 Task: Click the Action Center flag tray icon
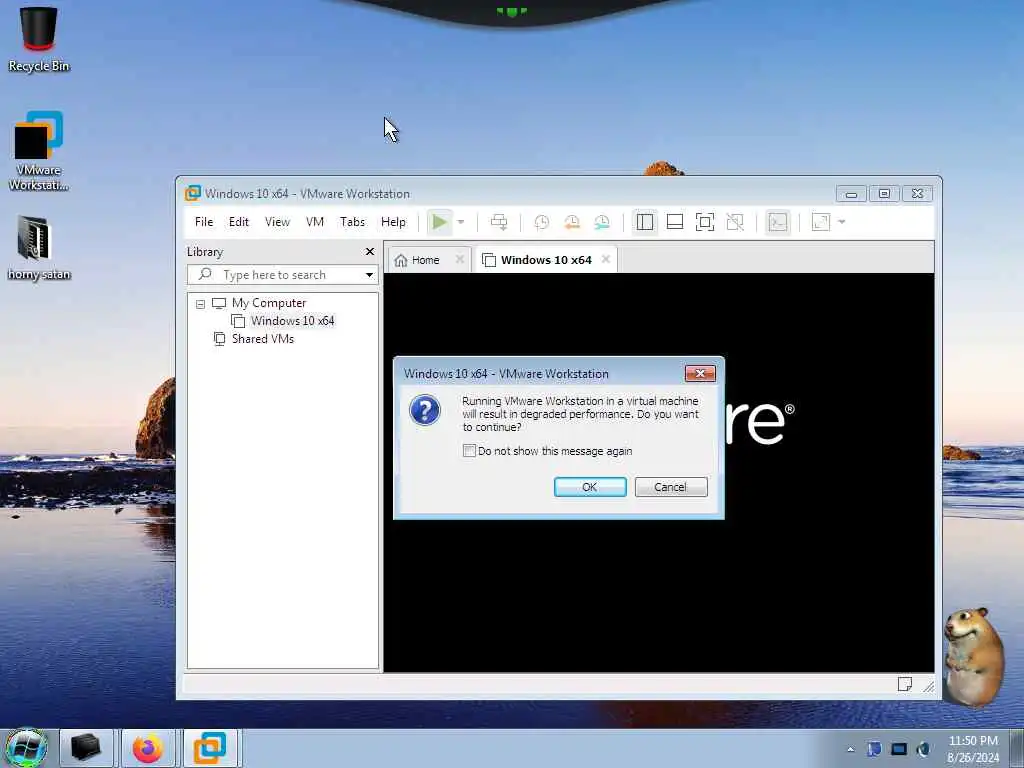(874, 749)
